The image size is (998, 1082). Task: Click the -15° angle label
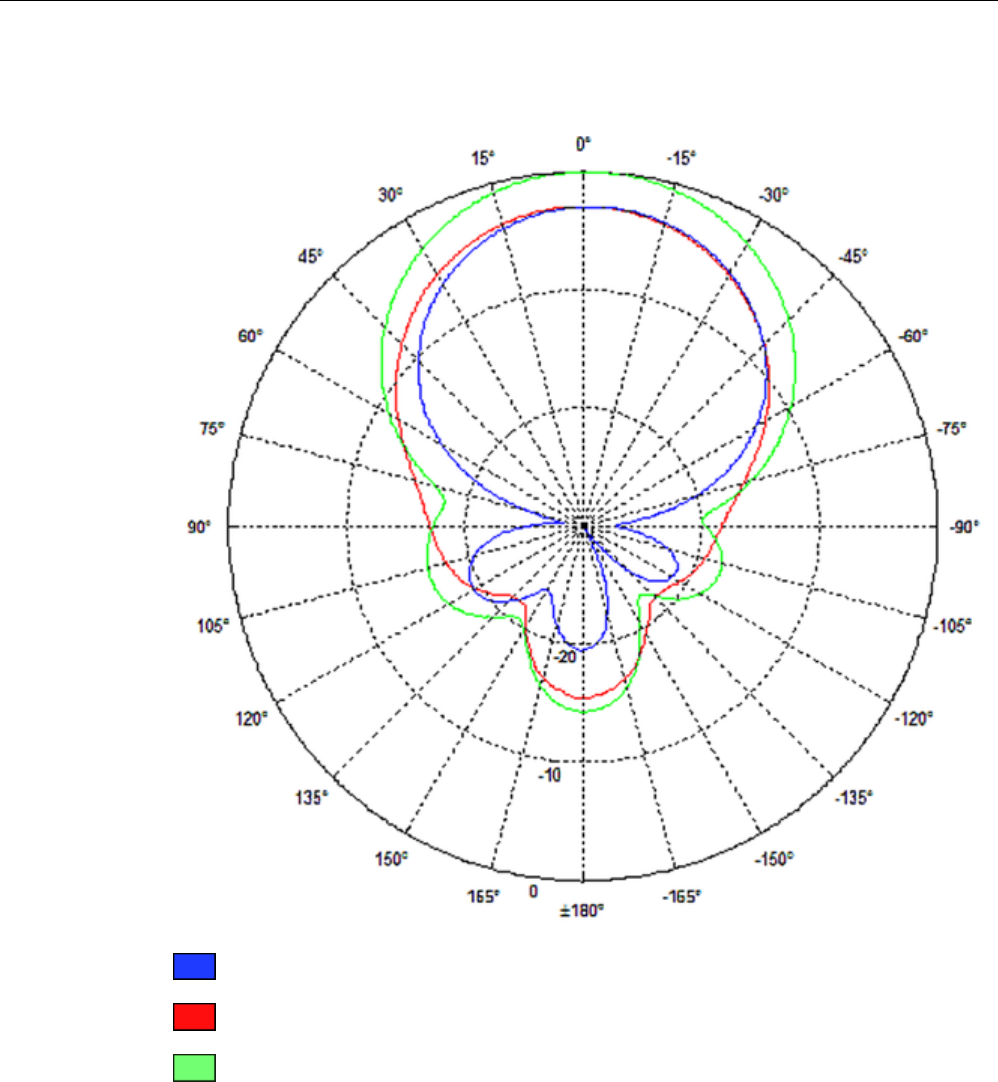(x=681, y=158)
